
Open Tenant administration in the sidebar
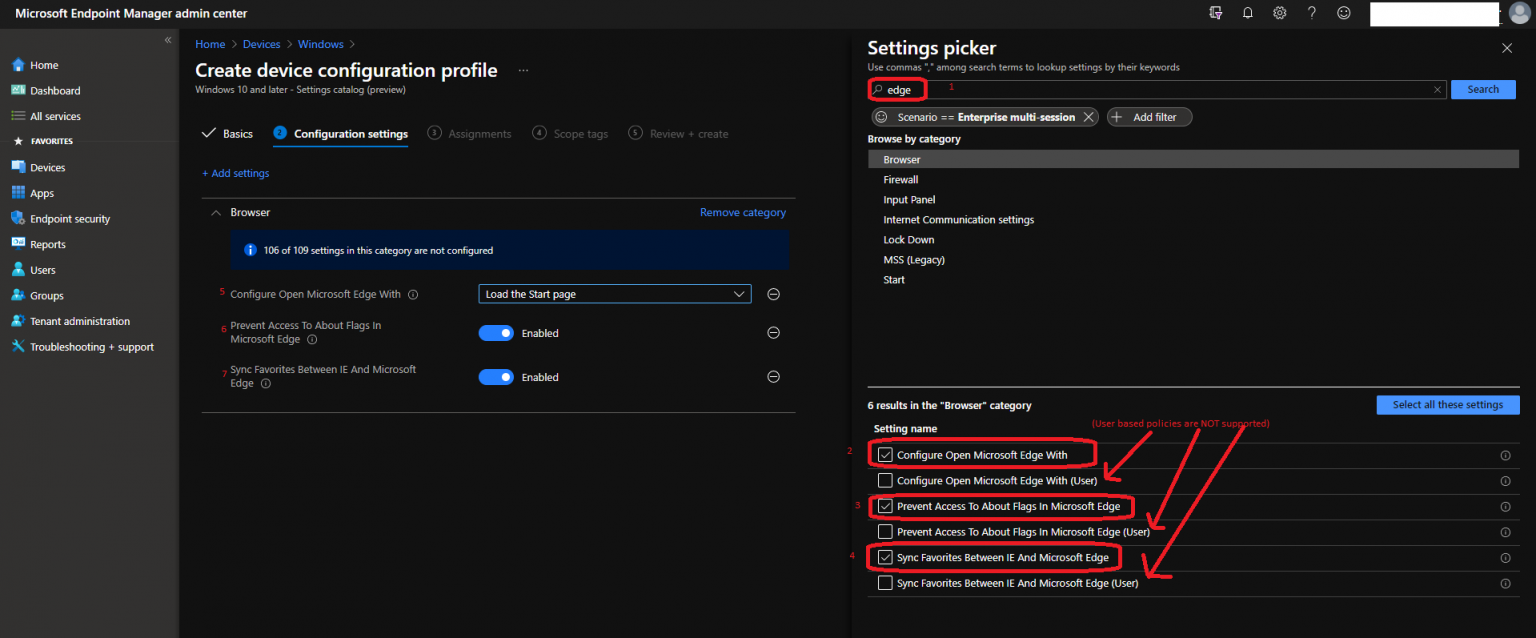pos(80,321)
